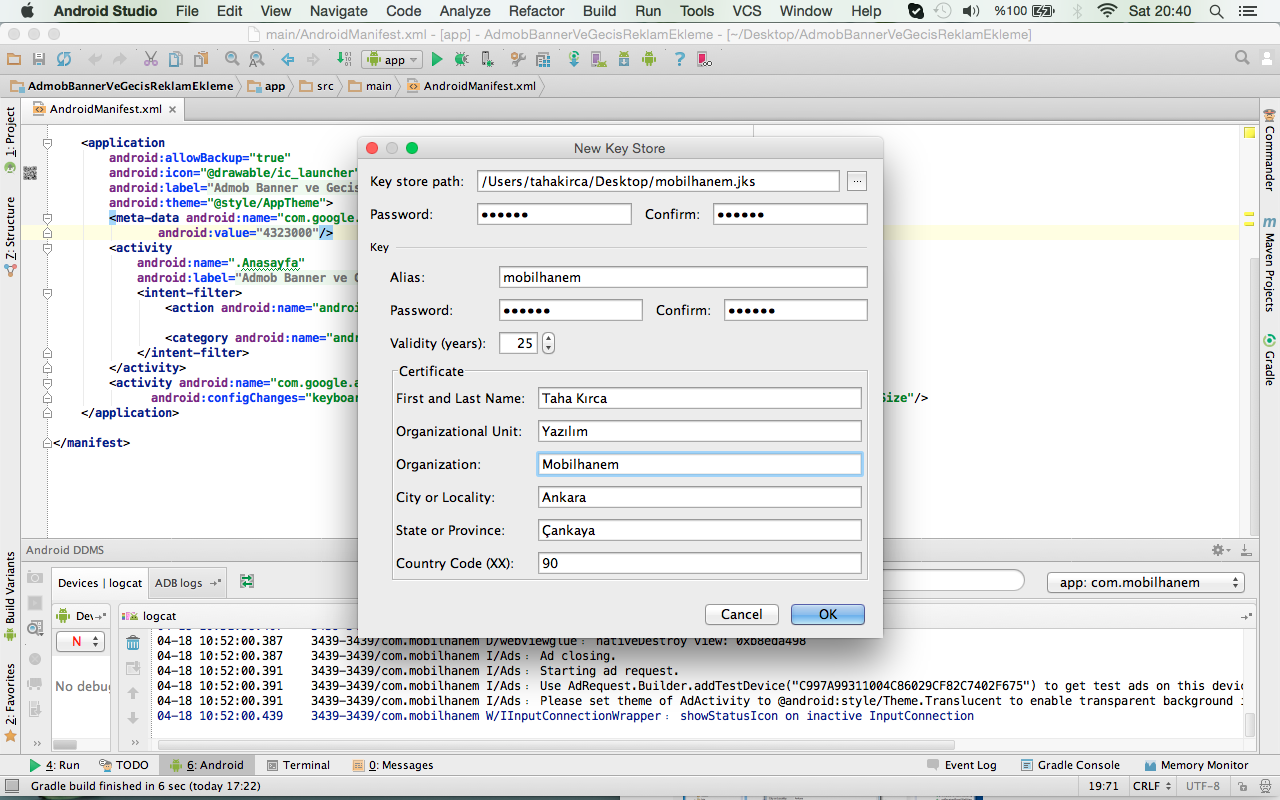Switch to the ADB logs tab
Image resolution: width=1280 pixels, height=800 pixels.
coord(187,583)
